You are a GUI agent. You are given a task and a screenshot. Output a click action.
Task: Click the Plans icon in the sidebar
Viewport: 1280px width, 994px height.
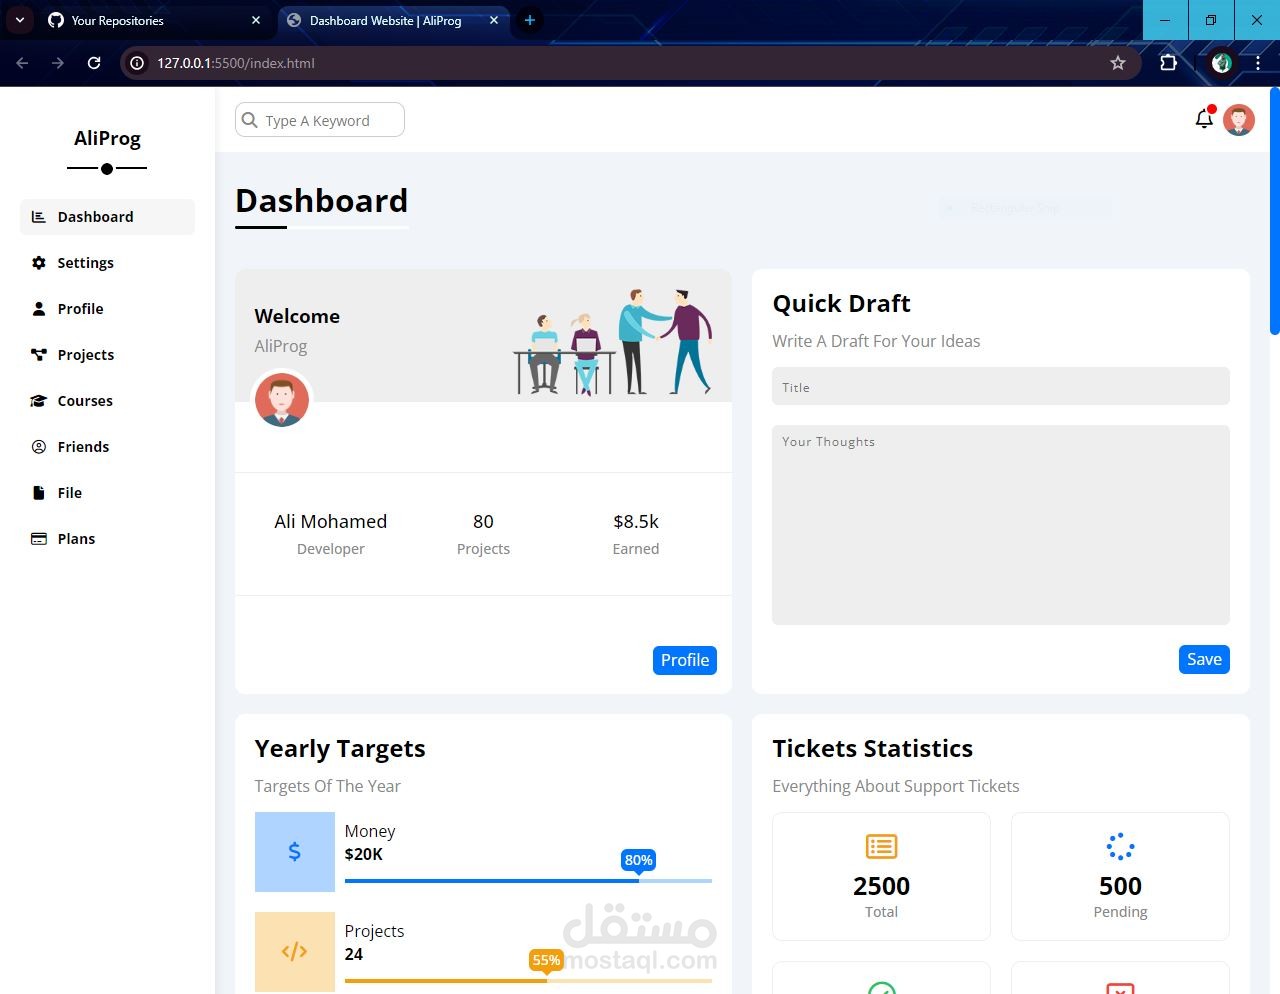(x=38, y=538)
